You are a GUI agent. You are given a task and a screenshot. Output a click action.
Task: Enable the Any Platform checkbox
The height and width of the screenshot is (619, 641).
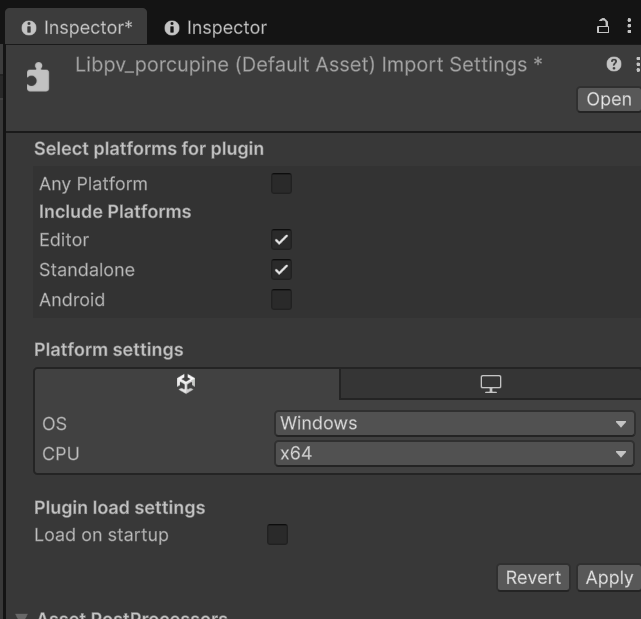click(282, 184)
